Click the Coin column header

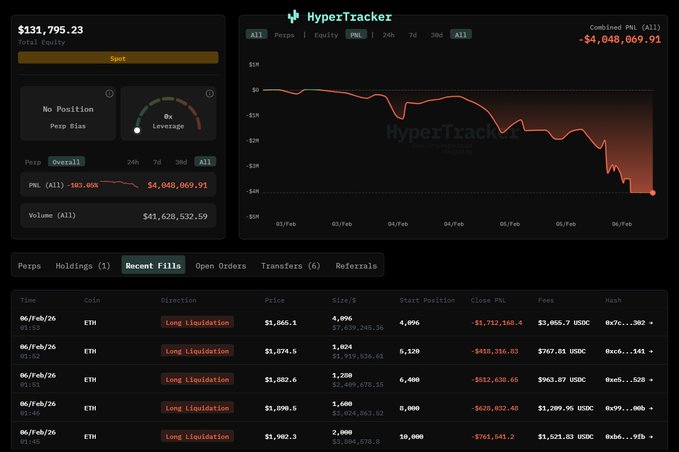pyautogui.click(x=92, y=300)
